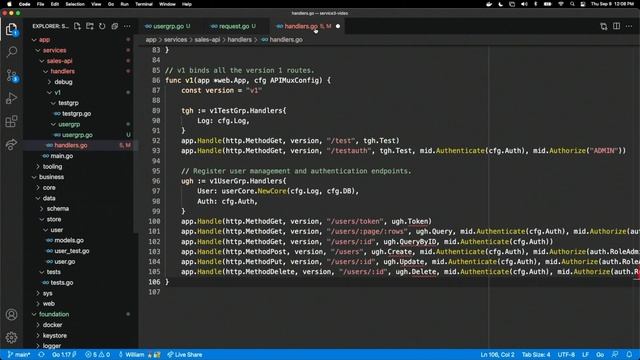
Task: Open Spotlight search in the menu bar
Action: [x=572, y=4]
